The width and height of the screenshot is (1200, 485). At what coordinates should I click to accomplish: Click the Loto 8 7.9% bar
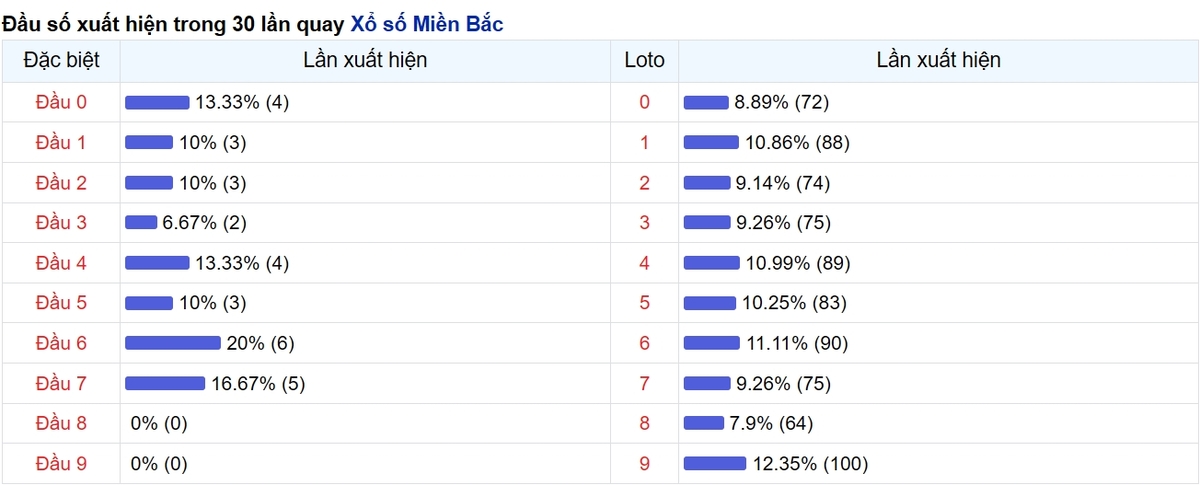pos(704,423)
